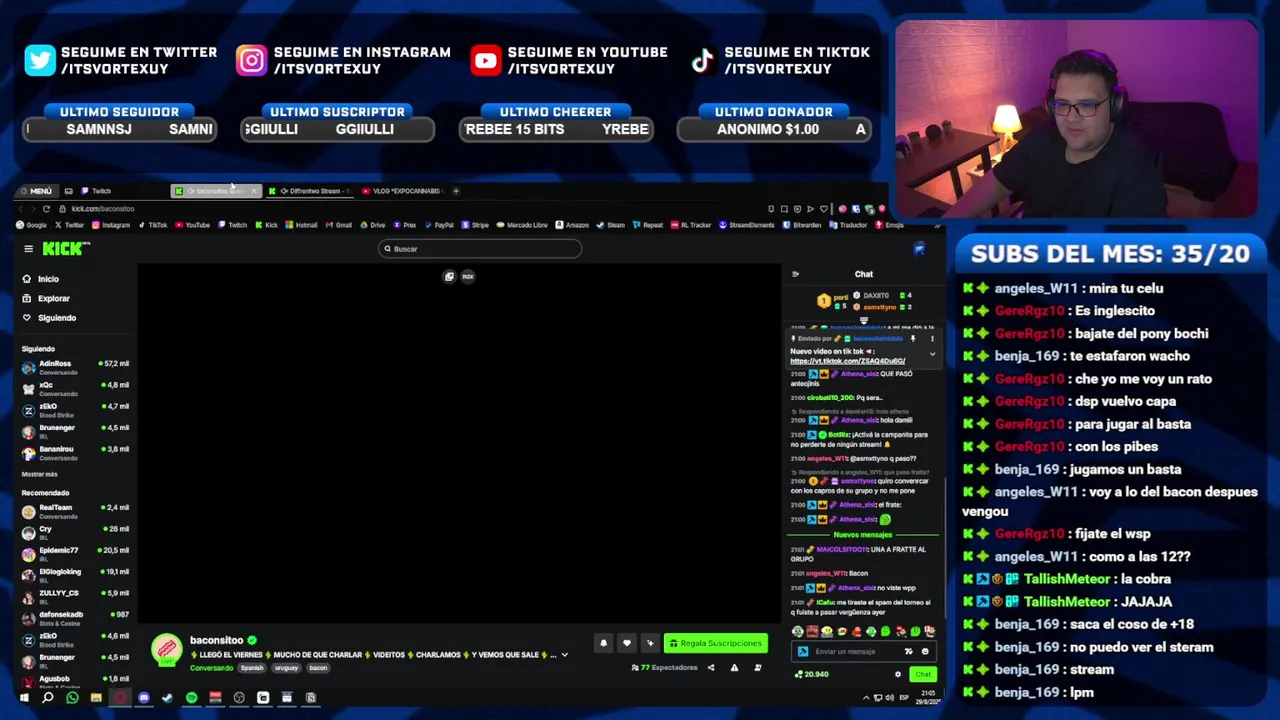The image size is (1280, 720).
Task: Switch to Diffrentwo Stream browser tab
Action: click(x=312, y=191)
